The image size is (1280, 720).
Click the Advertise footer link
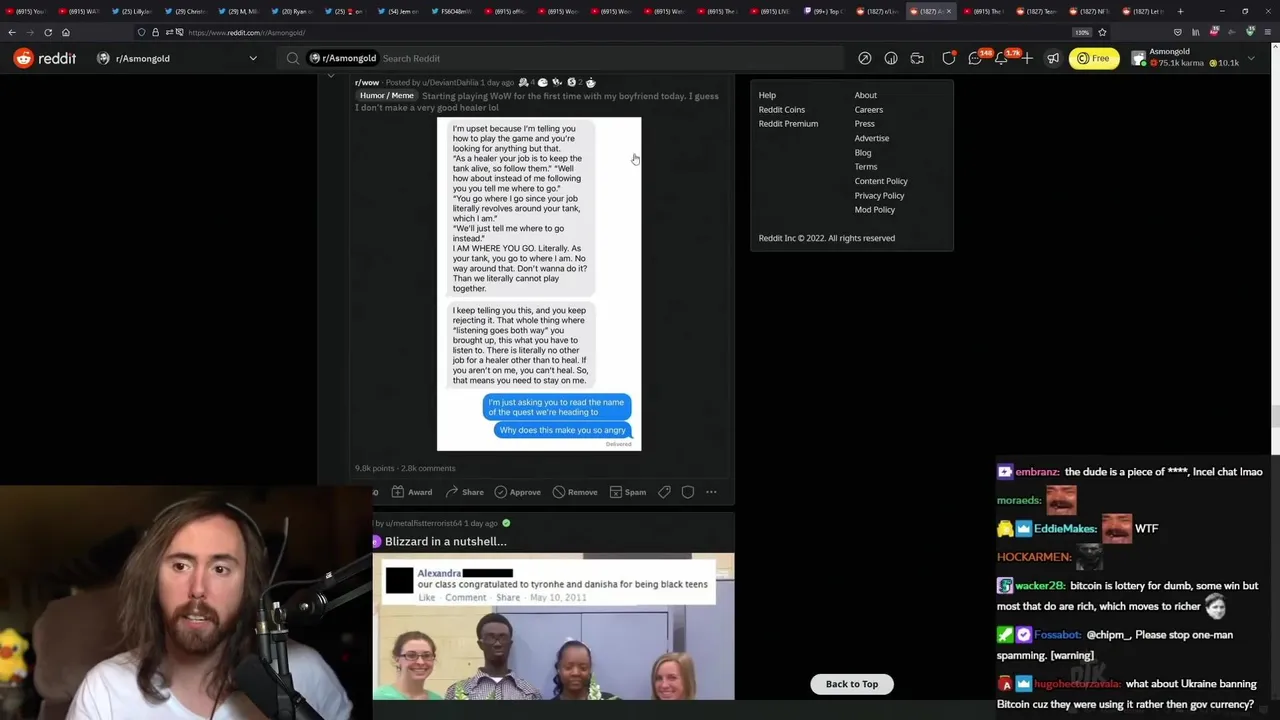pyautogui.click(x=872, y=138)
